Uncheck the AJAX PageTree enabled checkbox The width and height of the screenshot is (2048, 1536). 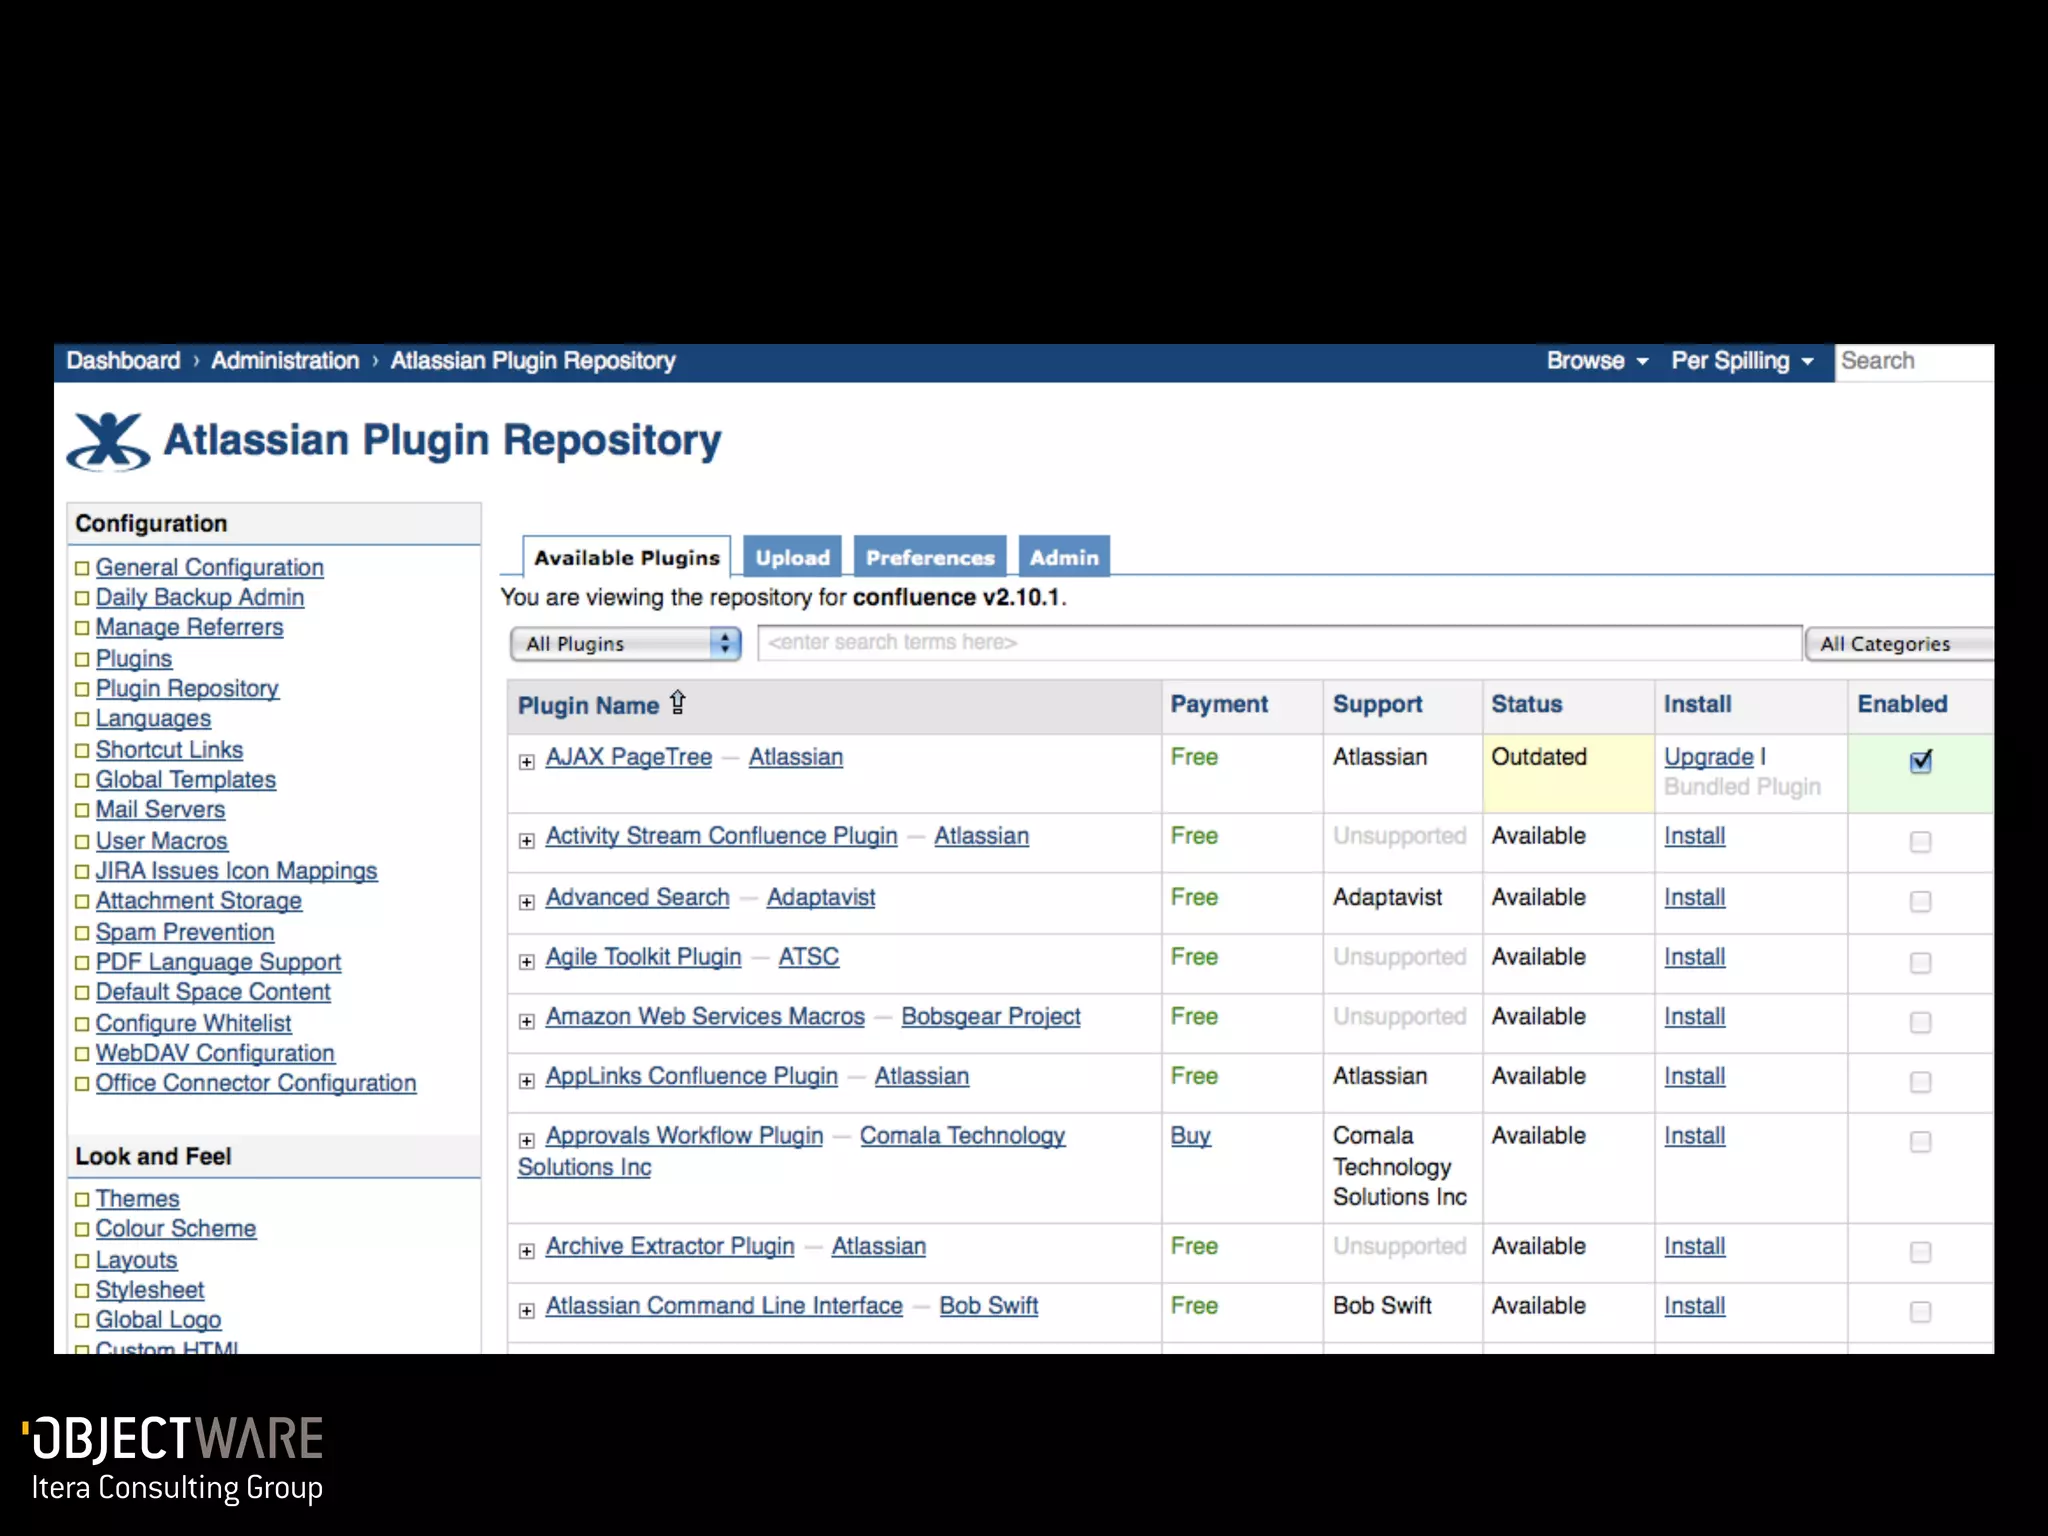(x=1920, y=761)
